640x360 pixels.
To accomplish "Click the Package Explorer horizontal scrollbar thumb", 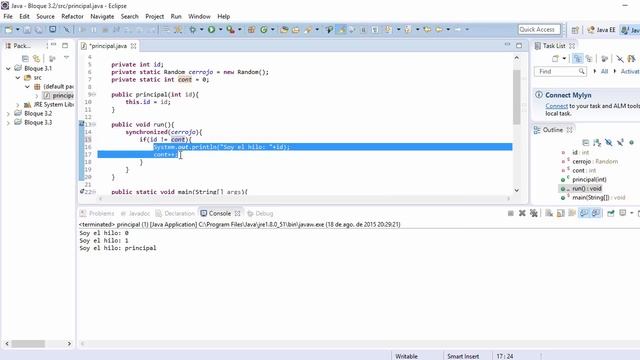I will click(28, 344).
